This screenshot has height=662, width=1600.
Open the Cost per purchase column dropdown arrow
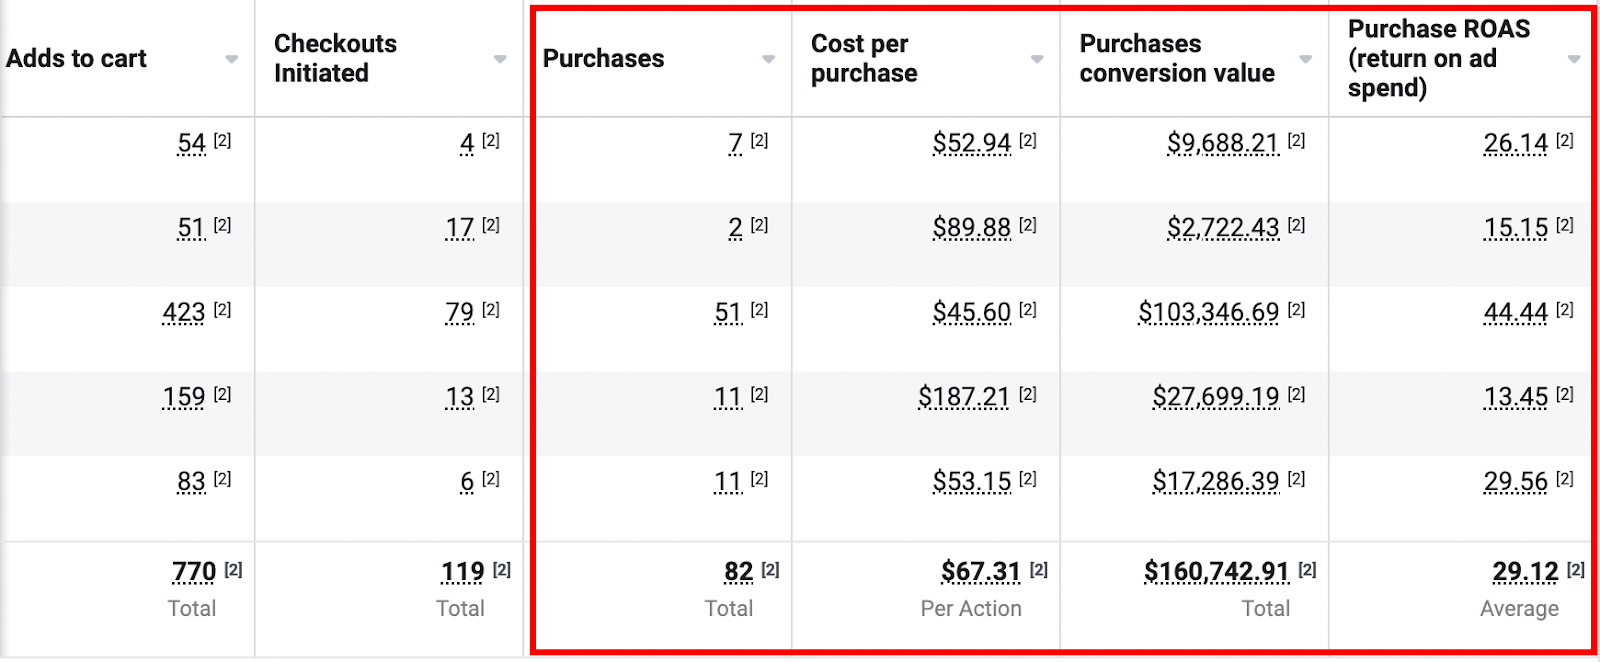pyautogui.click(x=1037, y=59)
